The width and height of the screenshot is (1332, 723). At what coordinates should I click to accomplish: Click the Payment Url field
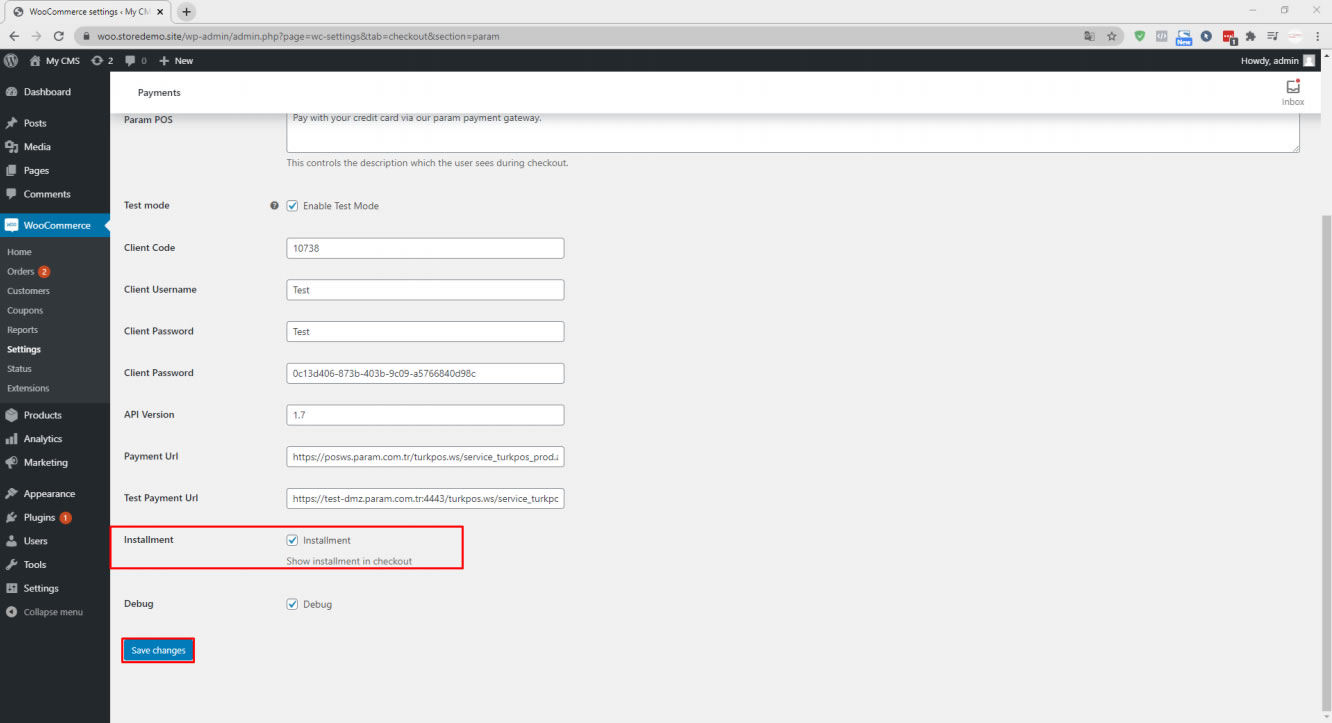coord(425,456)
